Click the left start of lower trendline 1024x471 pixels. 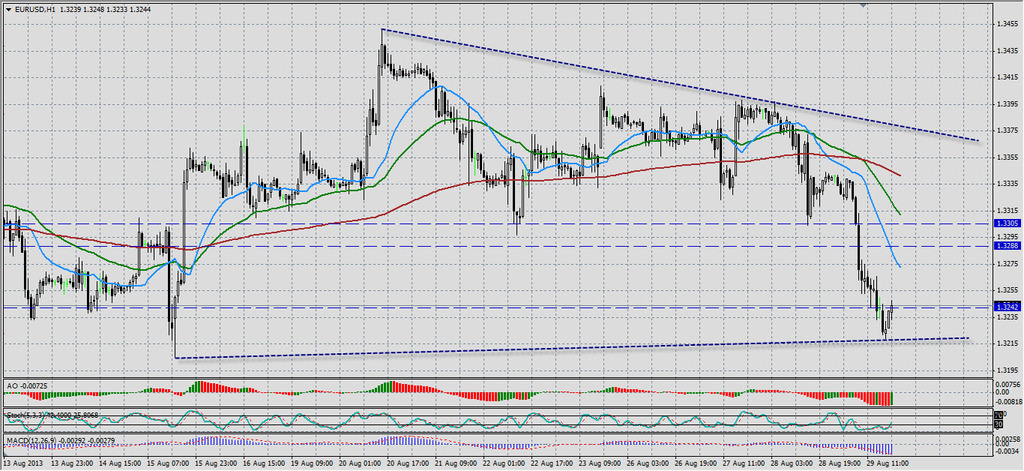point(175,357)
